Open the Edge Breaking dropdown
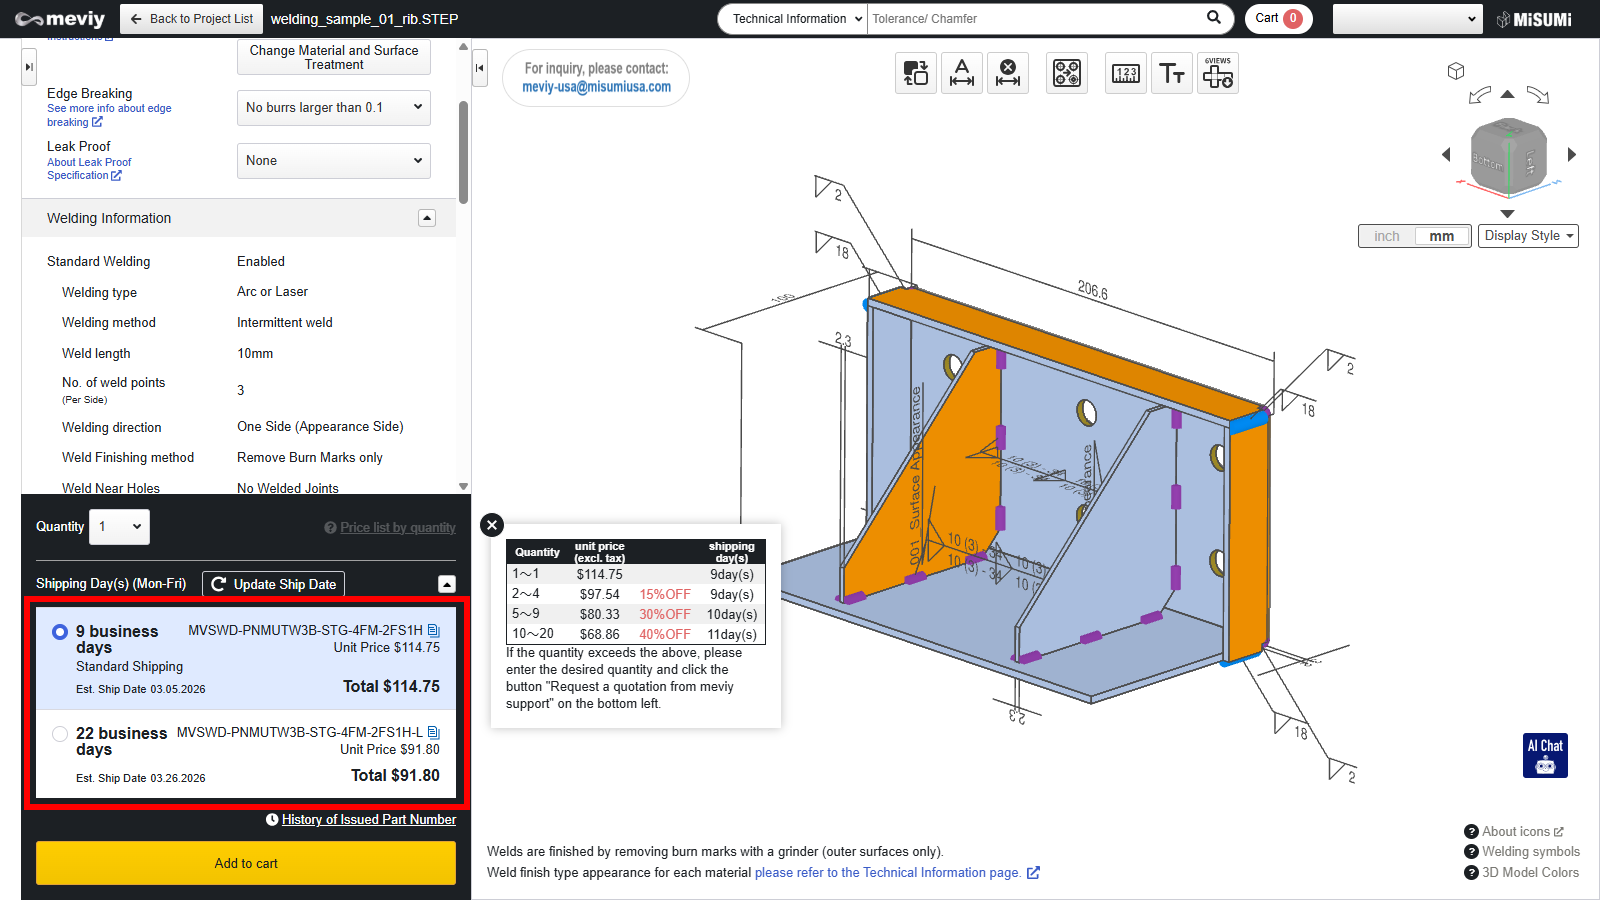Image resolution: width=1600 pixels, height=900 pixels. [x=333, y=108]
